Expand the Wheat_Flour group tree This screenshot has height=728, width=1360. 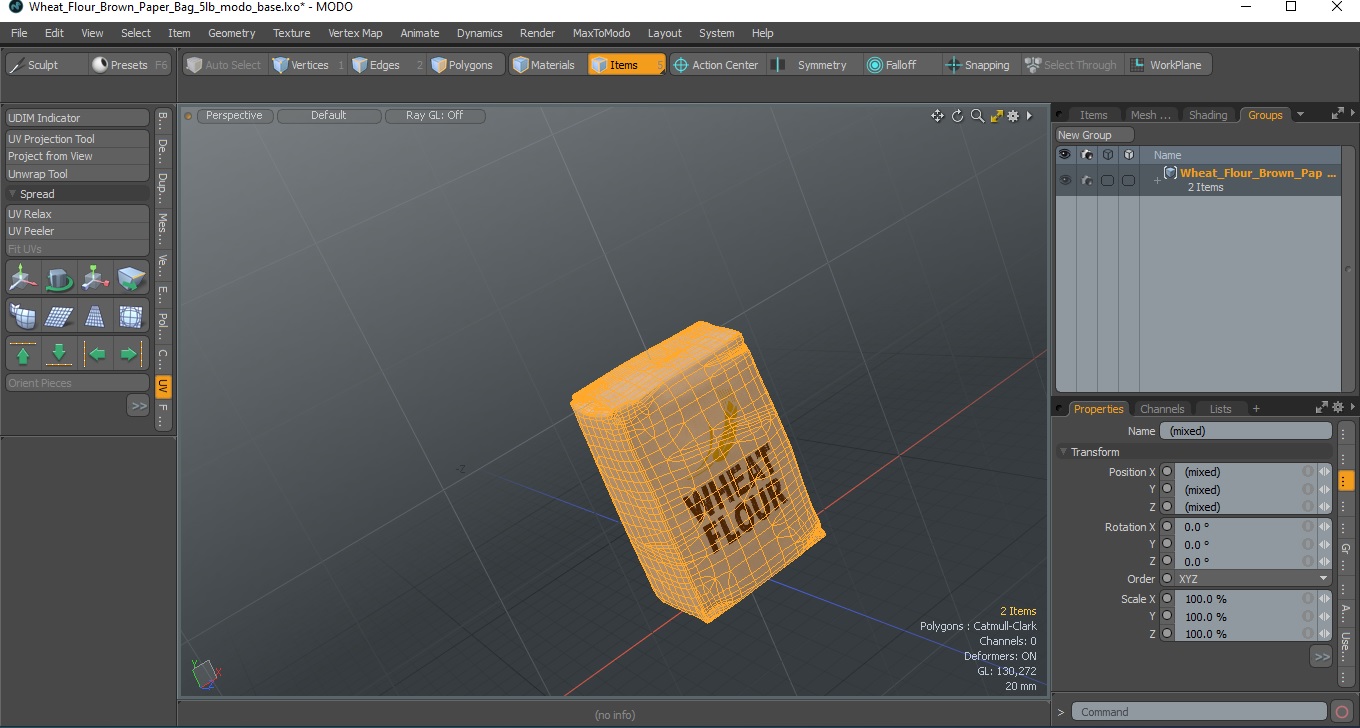tap(1157, 180)
